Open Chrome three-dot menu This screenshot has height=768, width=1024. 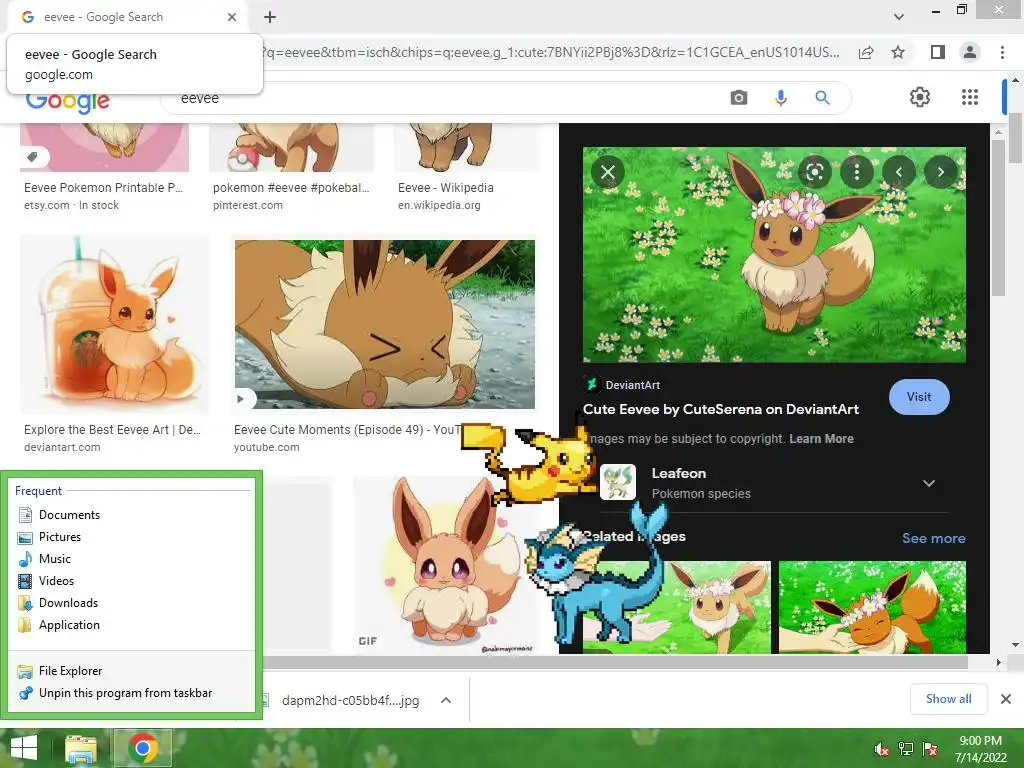pyautogui.click(x=1002, y=52)
